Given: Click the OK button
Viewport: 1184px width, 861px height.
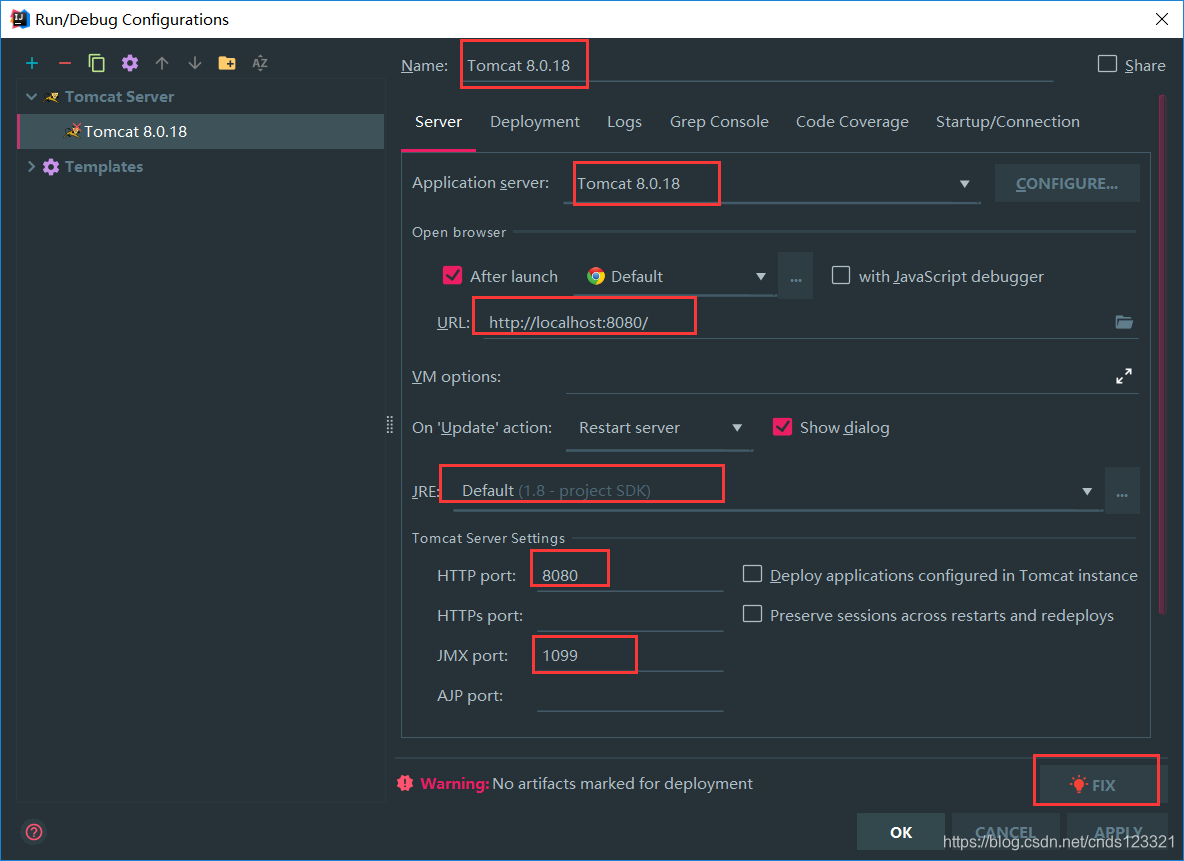Looking at the screenshot, I should (x=901, y=832).
